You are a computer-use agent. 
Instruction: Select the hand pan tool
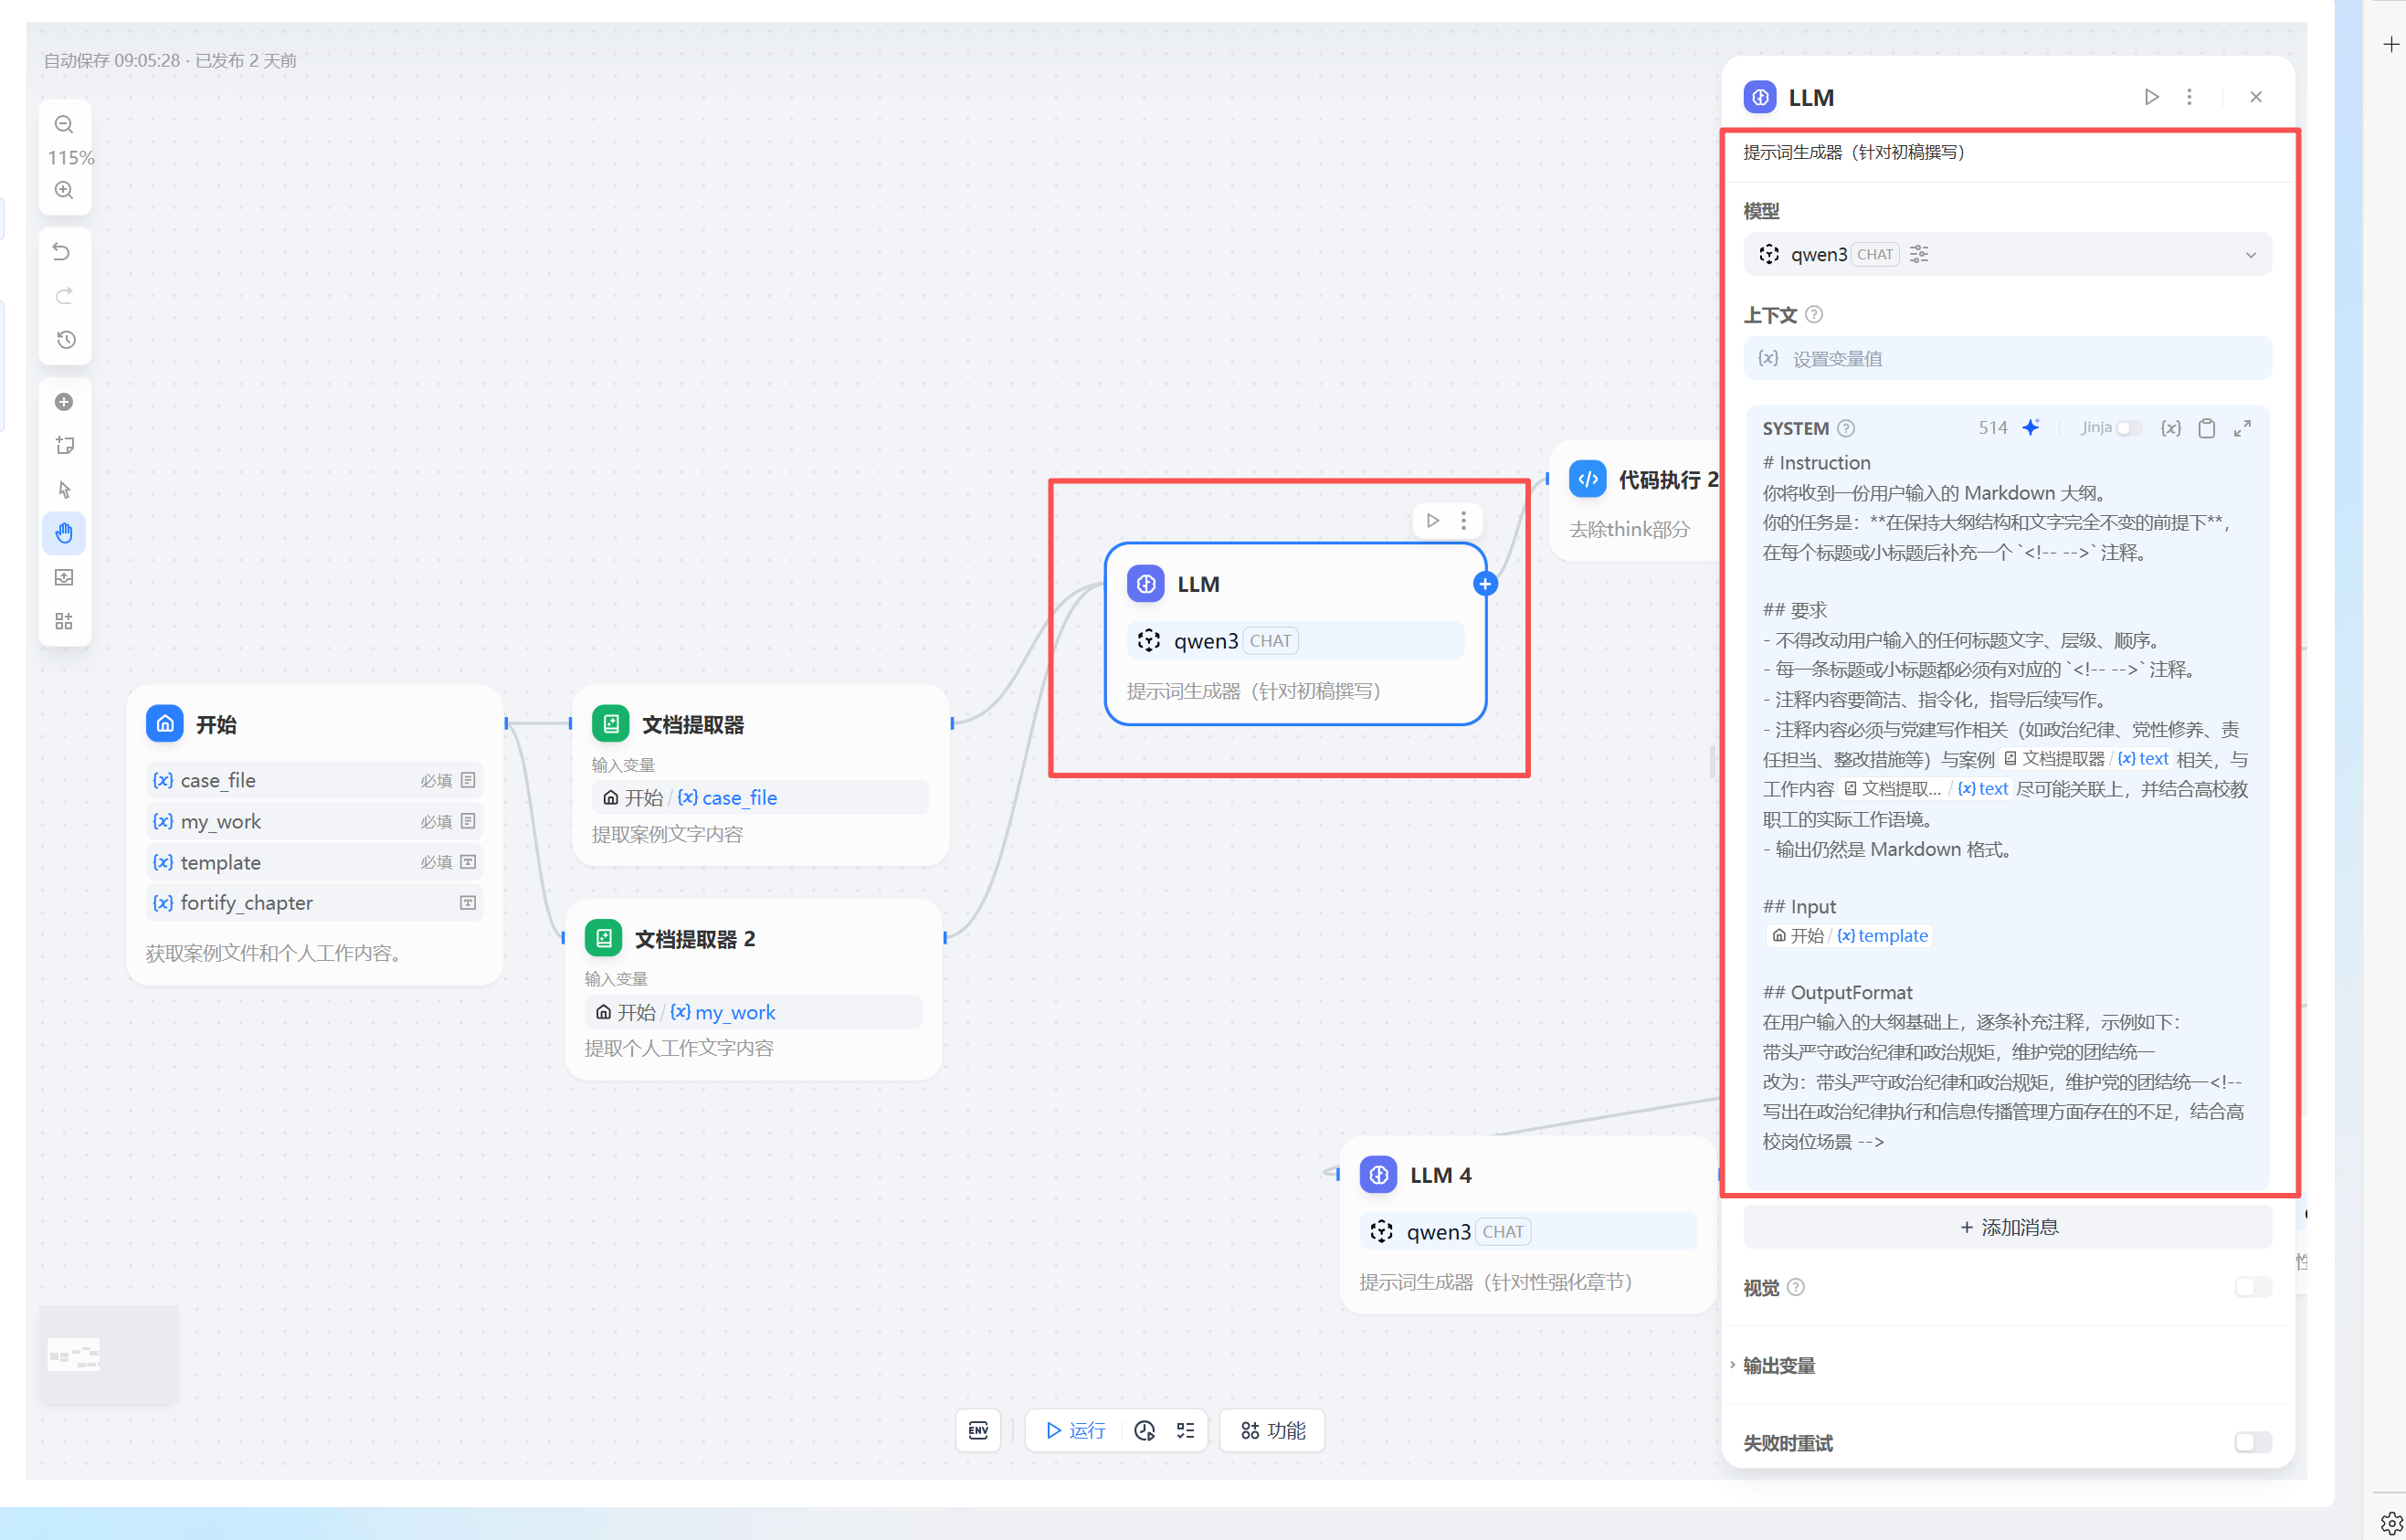(x=64, y=533)
